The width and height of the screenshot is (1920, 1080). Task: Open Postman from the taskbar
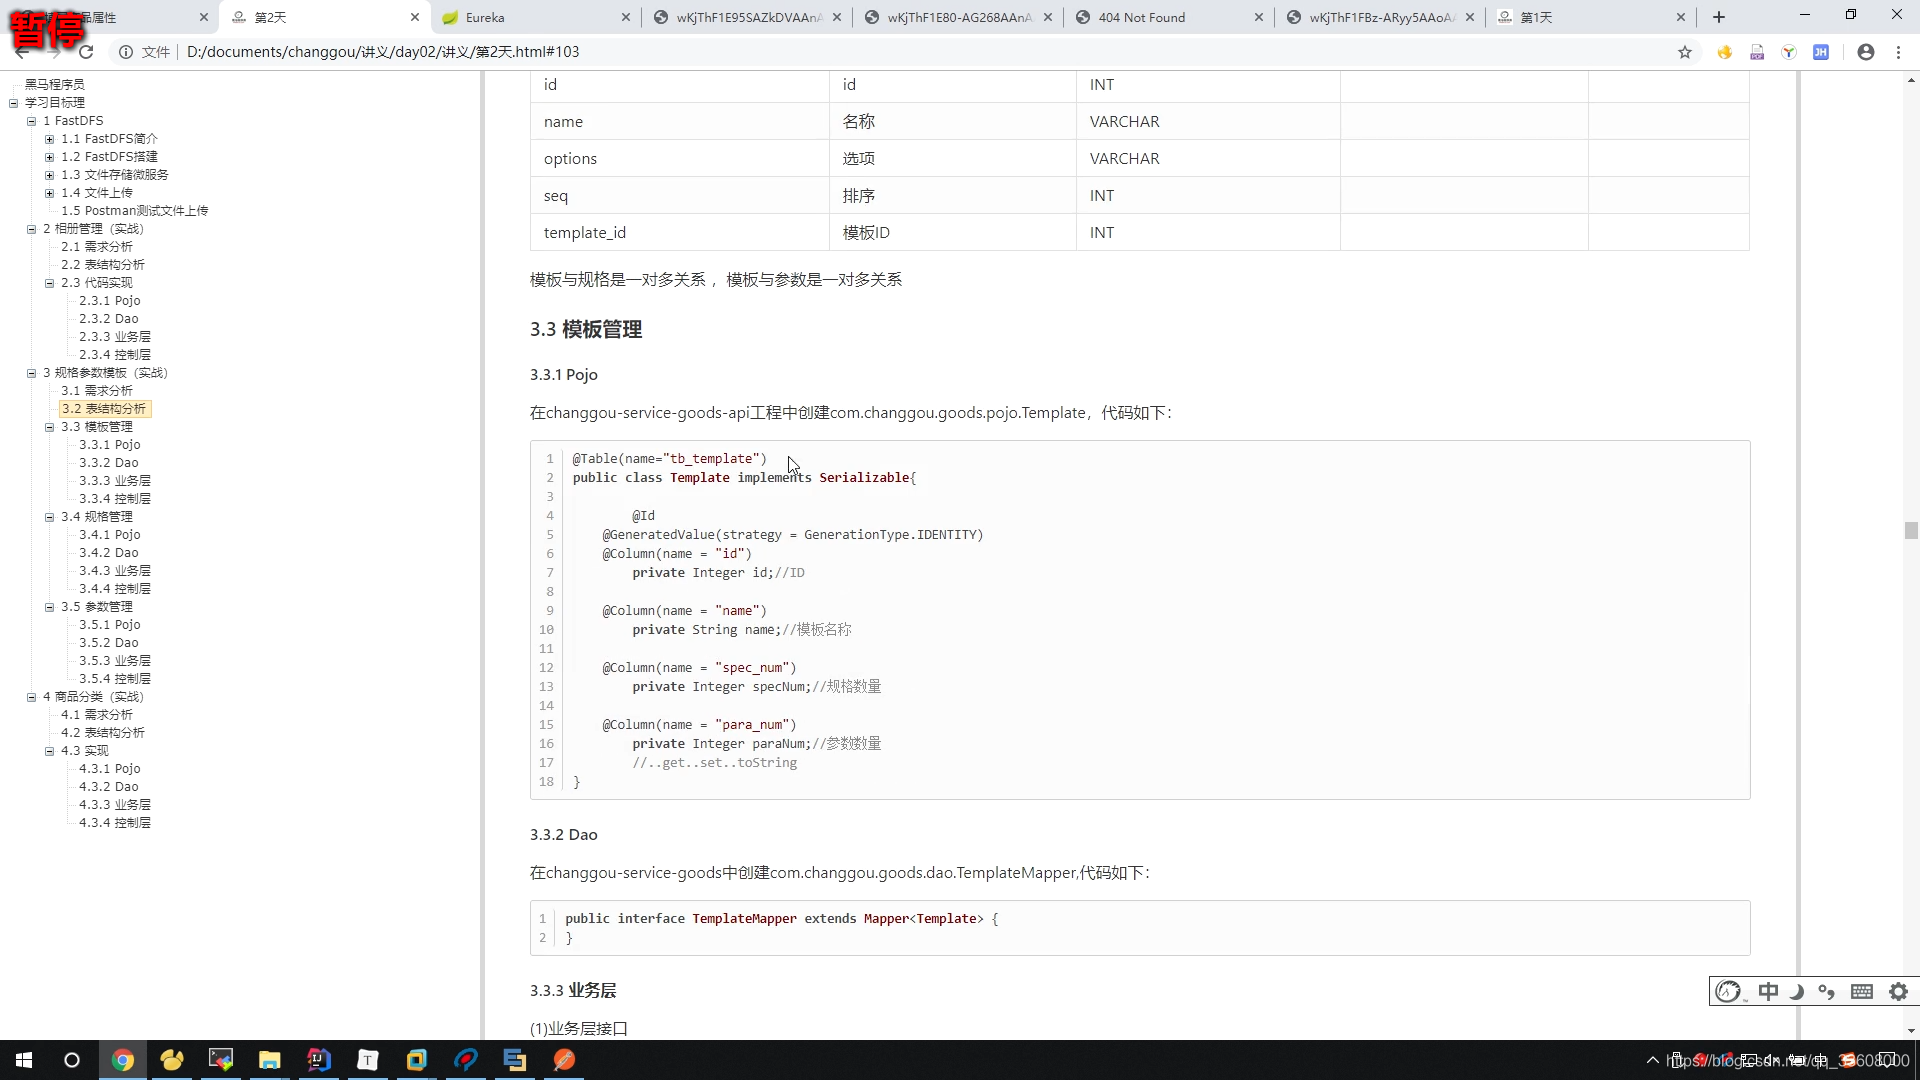563,1060
